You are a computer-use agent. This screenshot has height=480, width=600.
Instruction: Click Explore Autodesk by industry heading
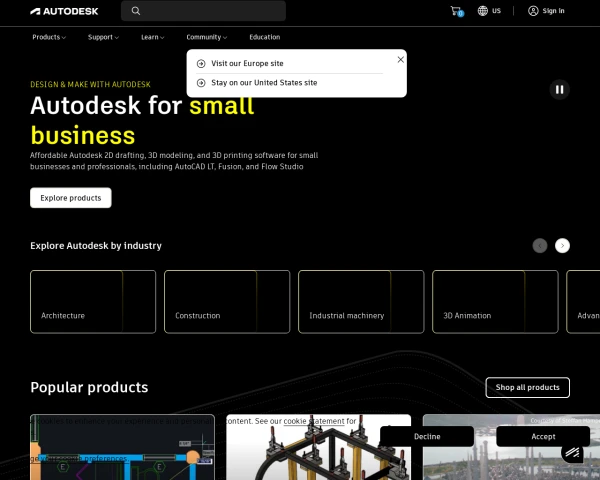(96, 246)
